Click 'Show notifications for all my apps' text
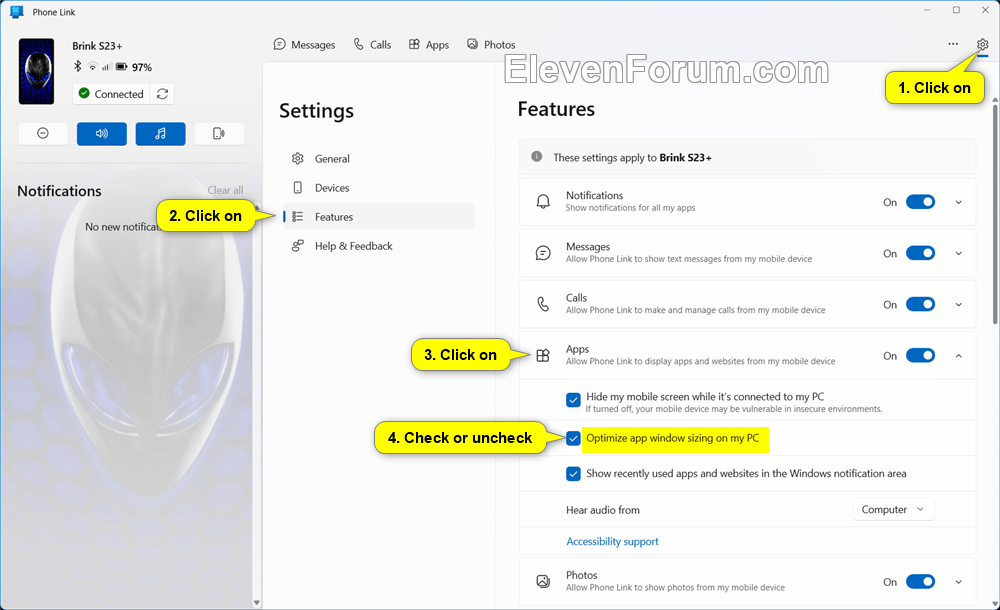This screenshot has width=1000, height=610. coord(630,208)
